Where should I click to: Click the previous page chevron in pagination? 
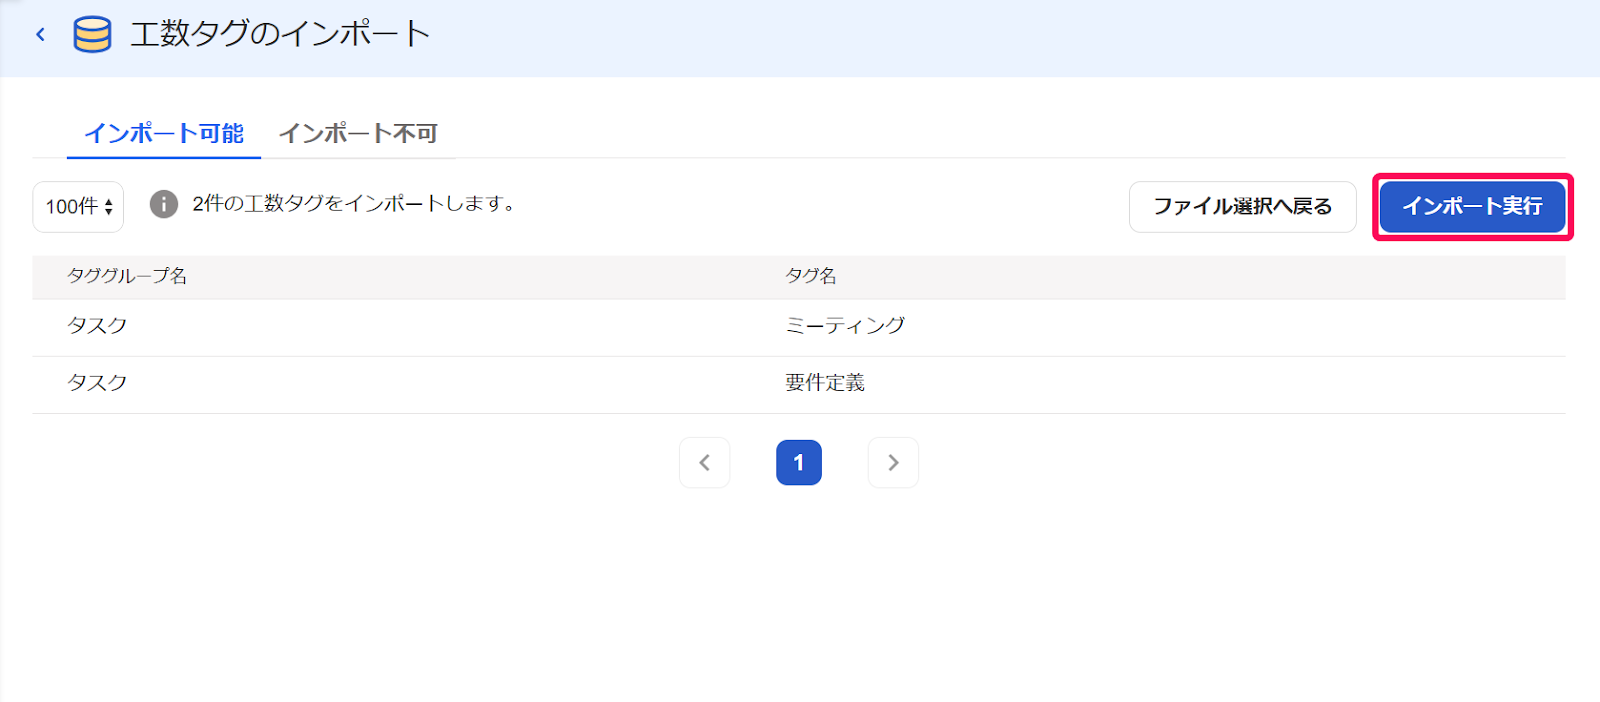click(705, 462)
